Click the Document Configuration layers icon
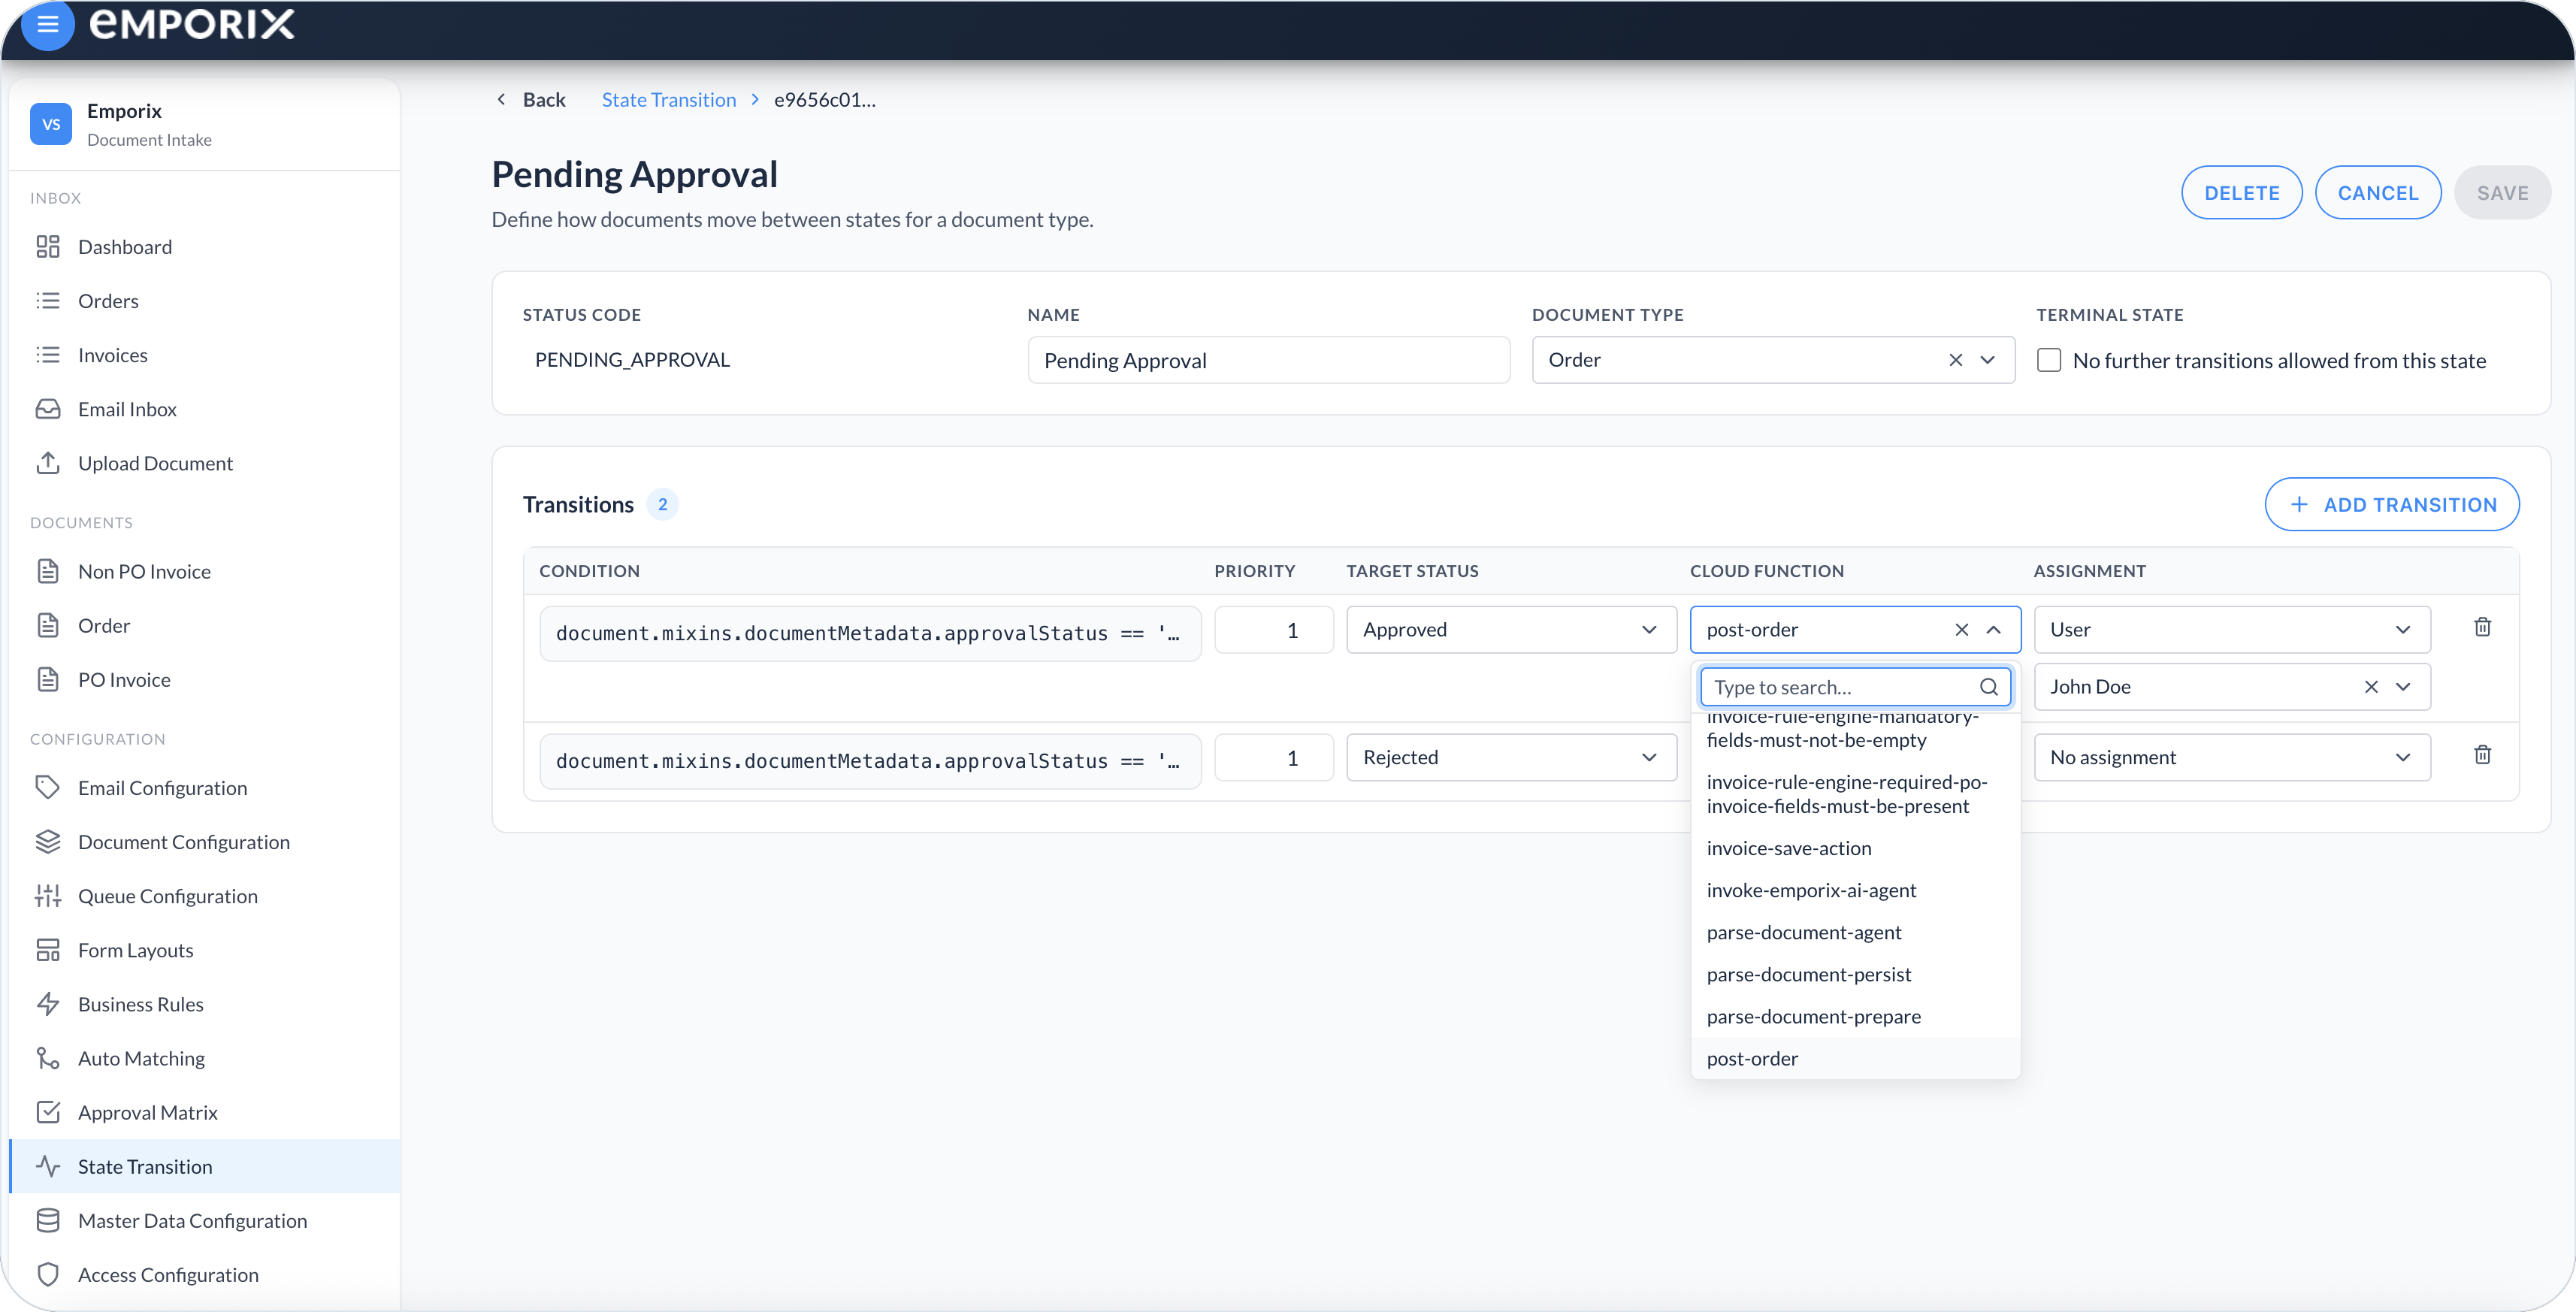This screenshot has height=1312, width=2576. pos(47,842)
